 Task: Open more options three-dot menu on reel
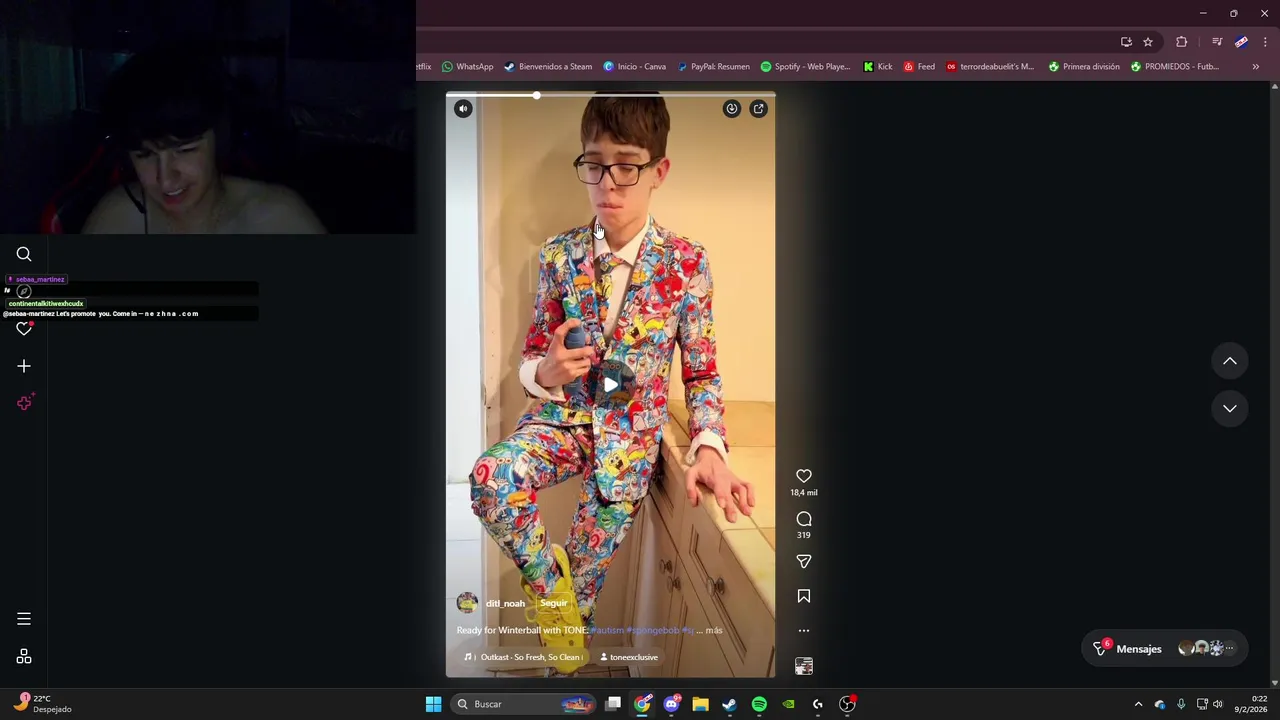(x=804, y=631)
